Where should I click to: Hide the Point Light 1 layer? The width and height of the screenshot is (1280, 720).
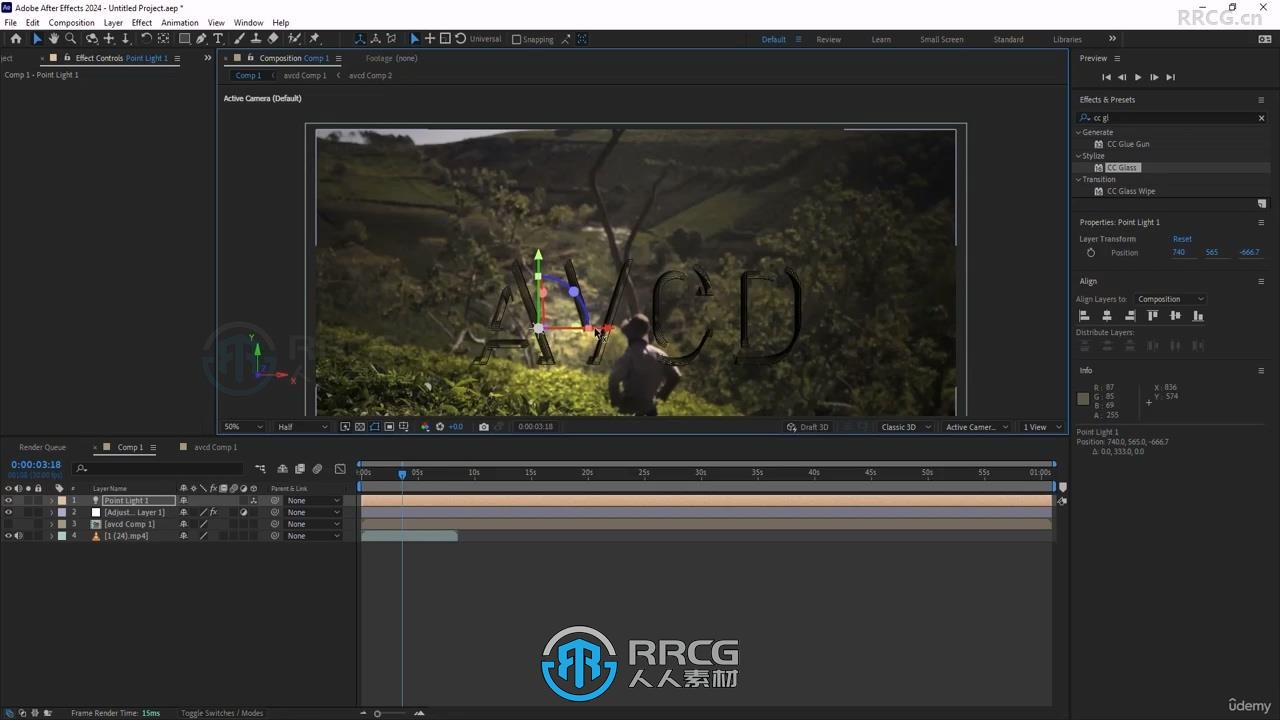pos(8,500)
